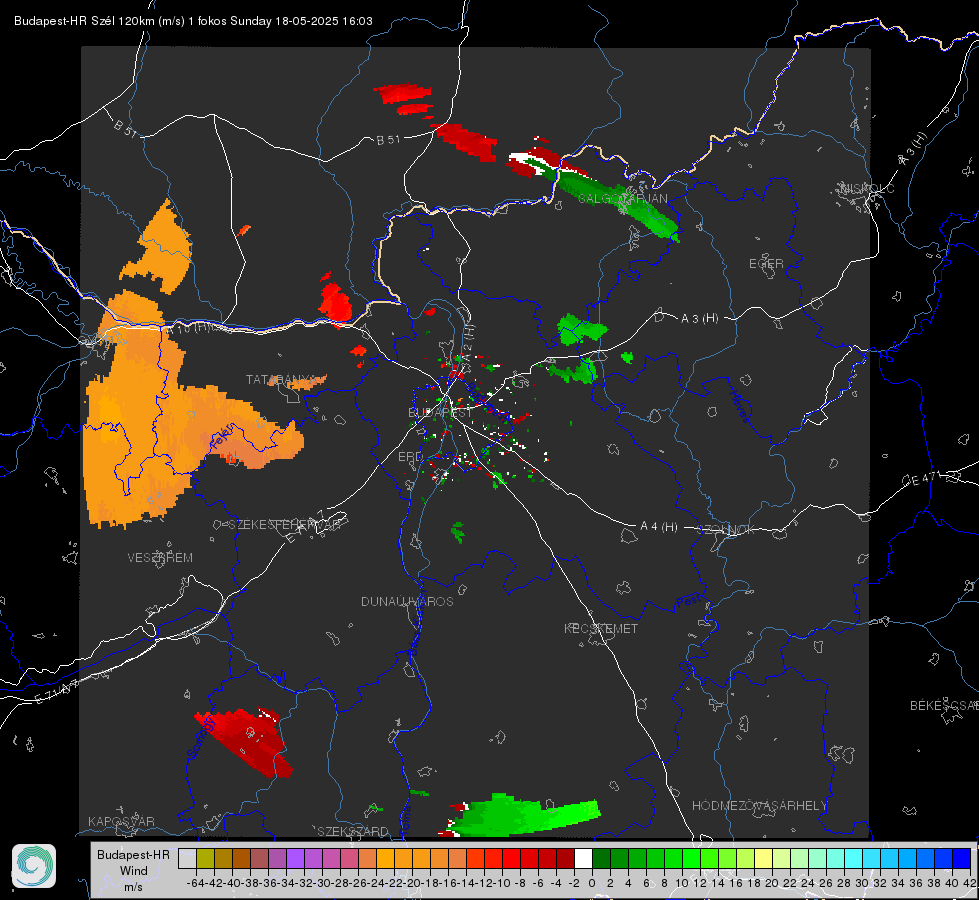
Task: Click the EGER city label
Action: pos(766,264)
